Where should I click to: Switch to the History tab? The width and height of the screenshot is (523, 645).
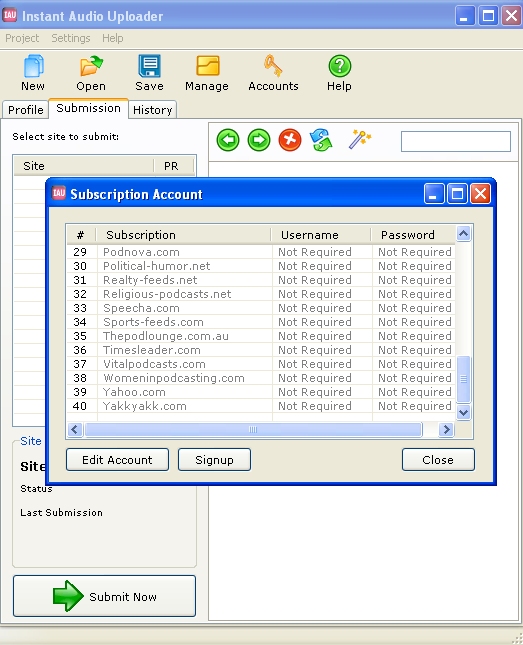153,110
